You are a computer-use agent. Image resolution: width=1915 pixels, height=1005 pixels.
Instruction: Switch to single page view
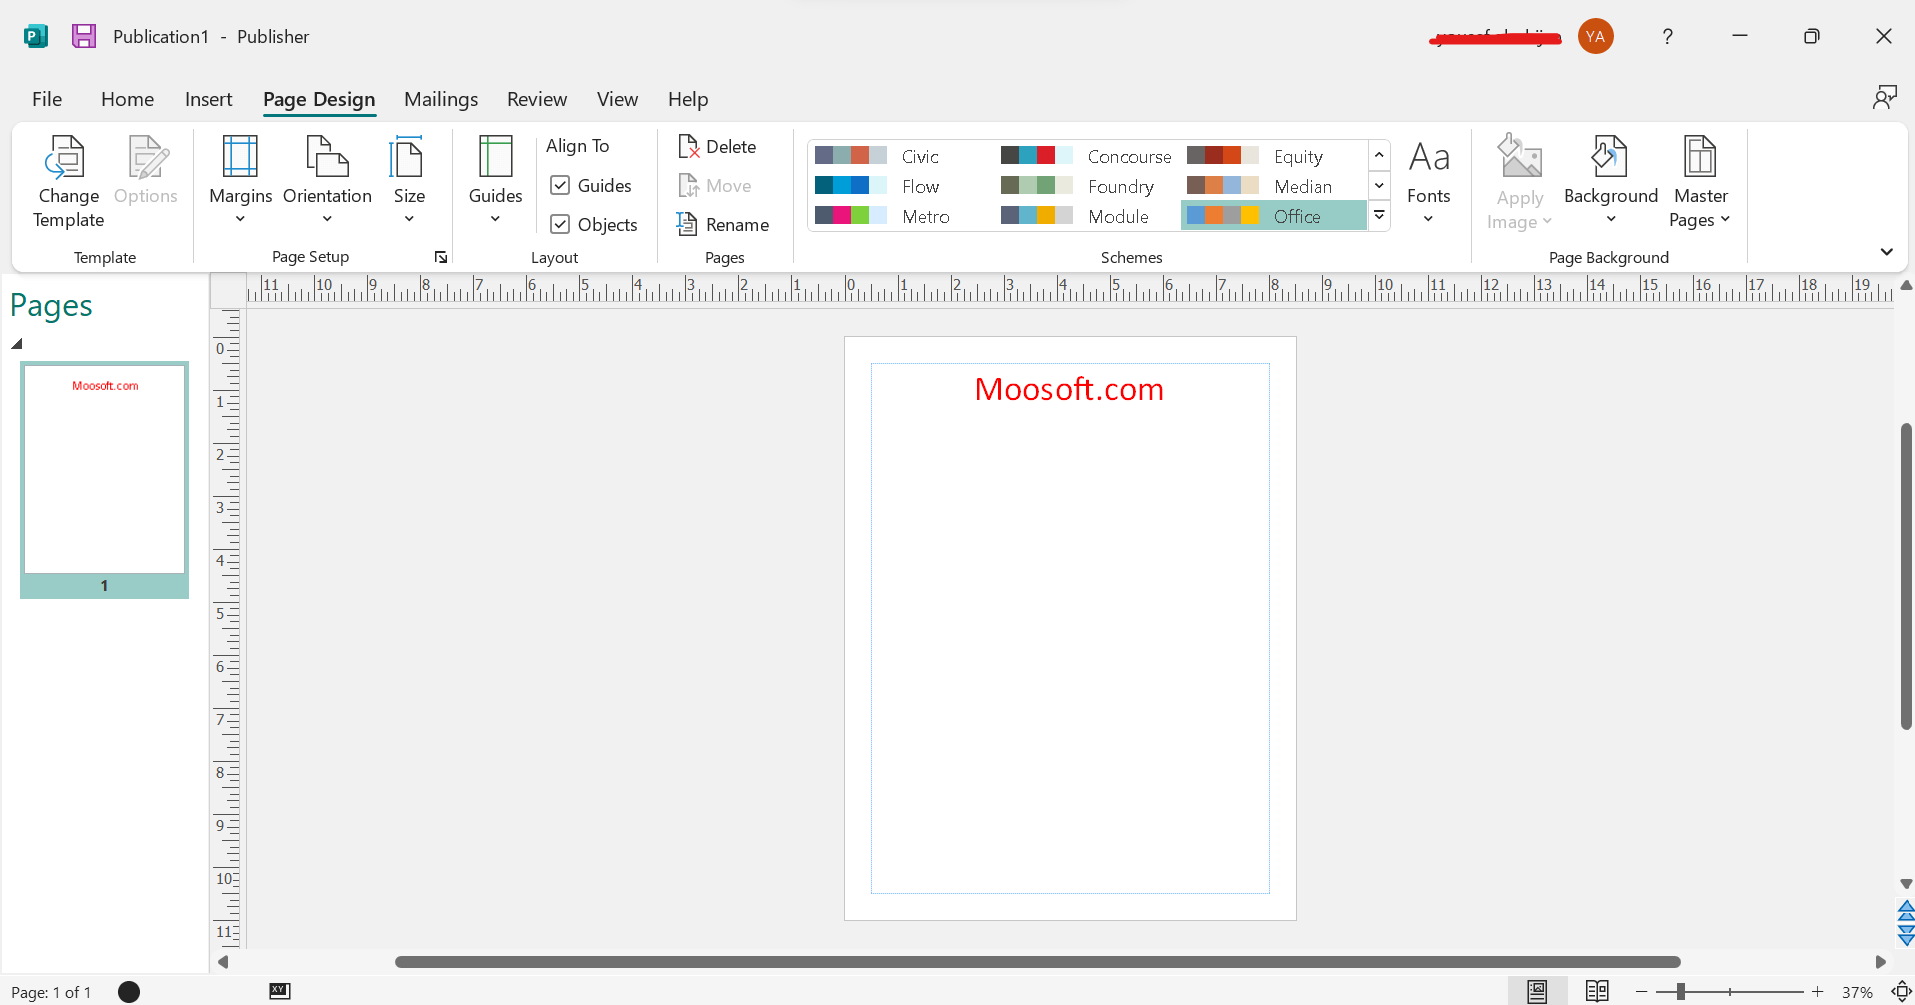click(x=1537, y=991)
